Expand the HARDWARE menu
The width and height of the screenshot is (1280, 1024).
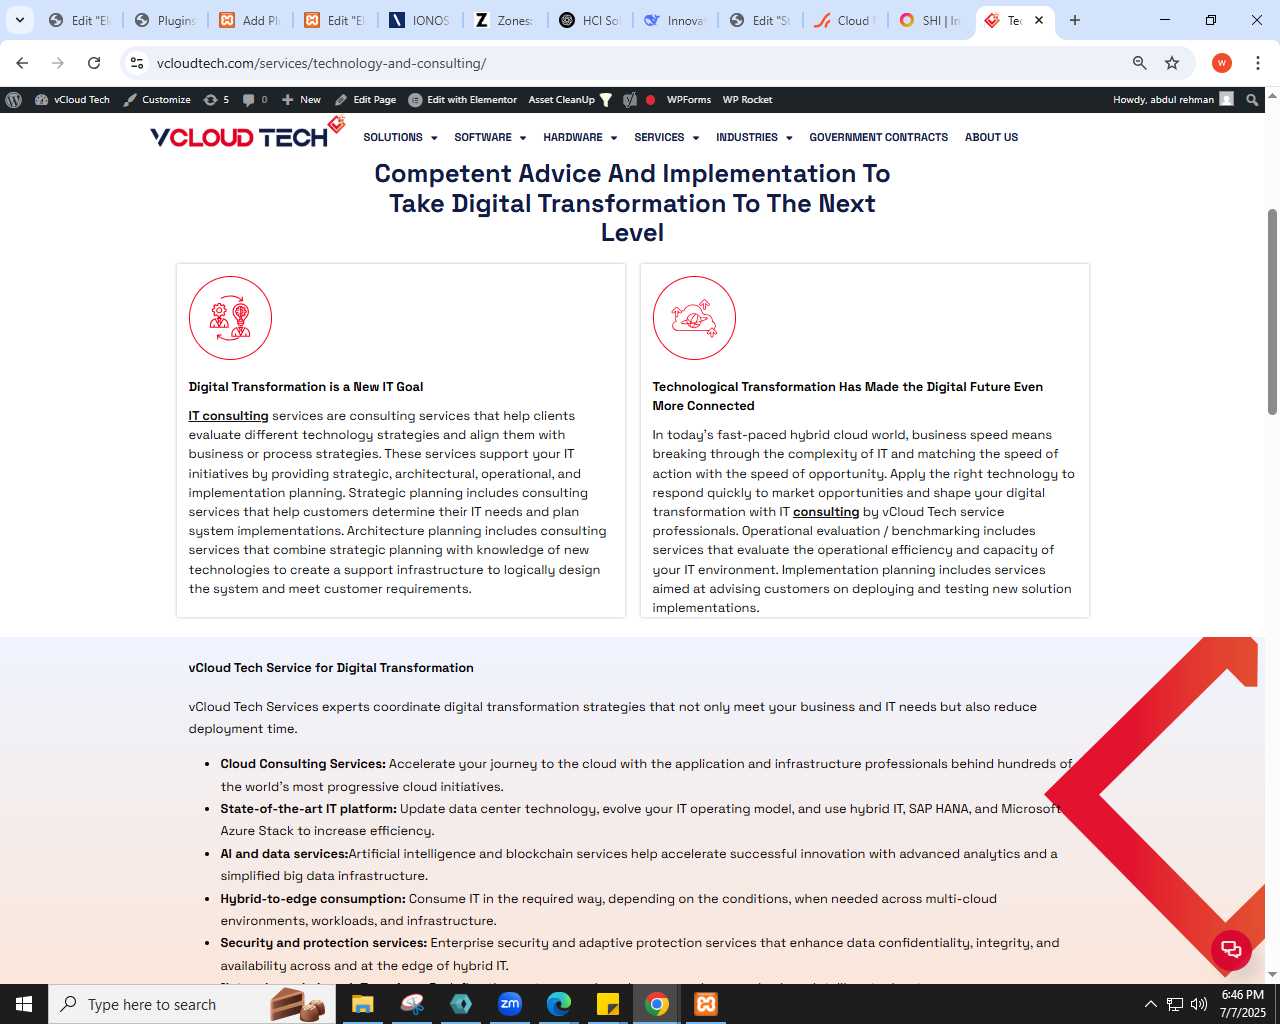[x=580, y=137]
